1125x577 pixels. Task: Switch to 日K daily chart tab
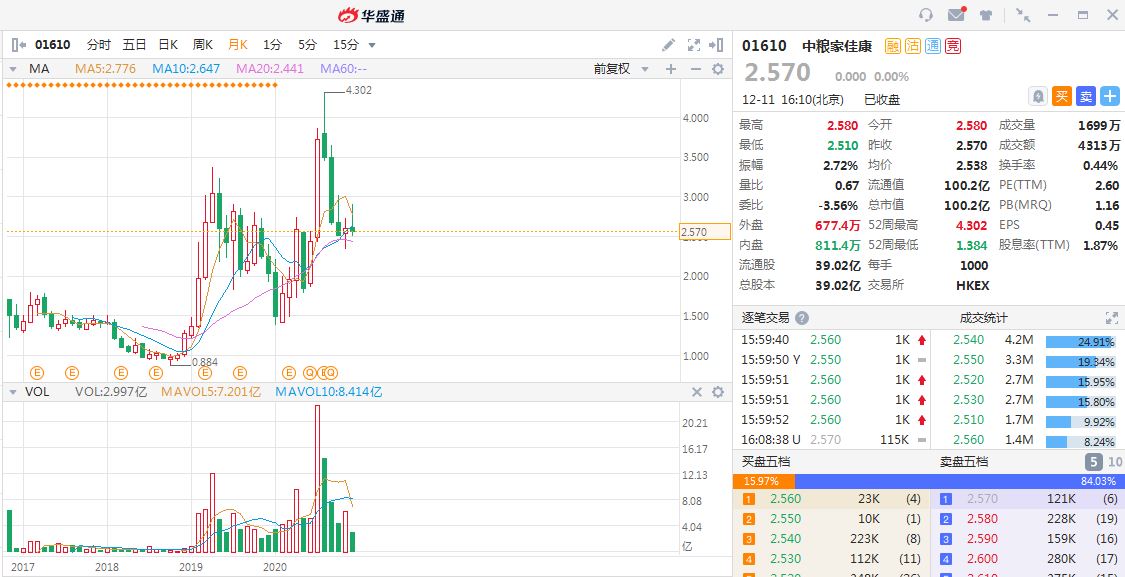pos(167,45)
